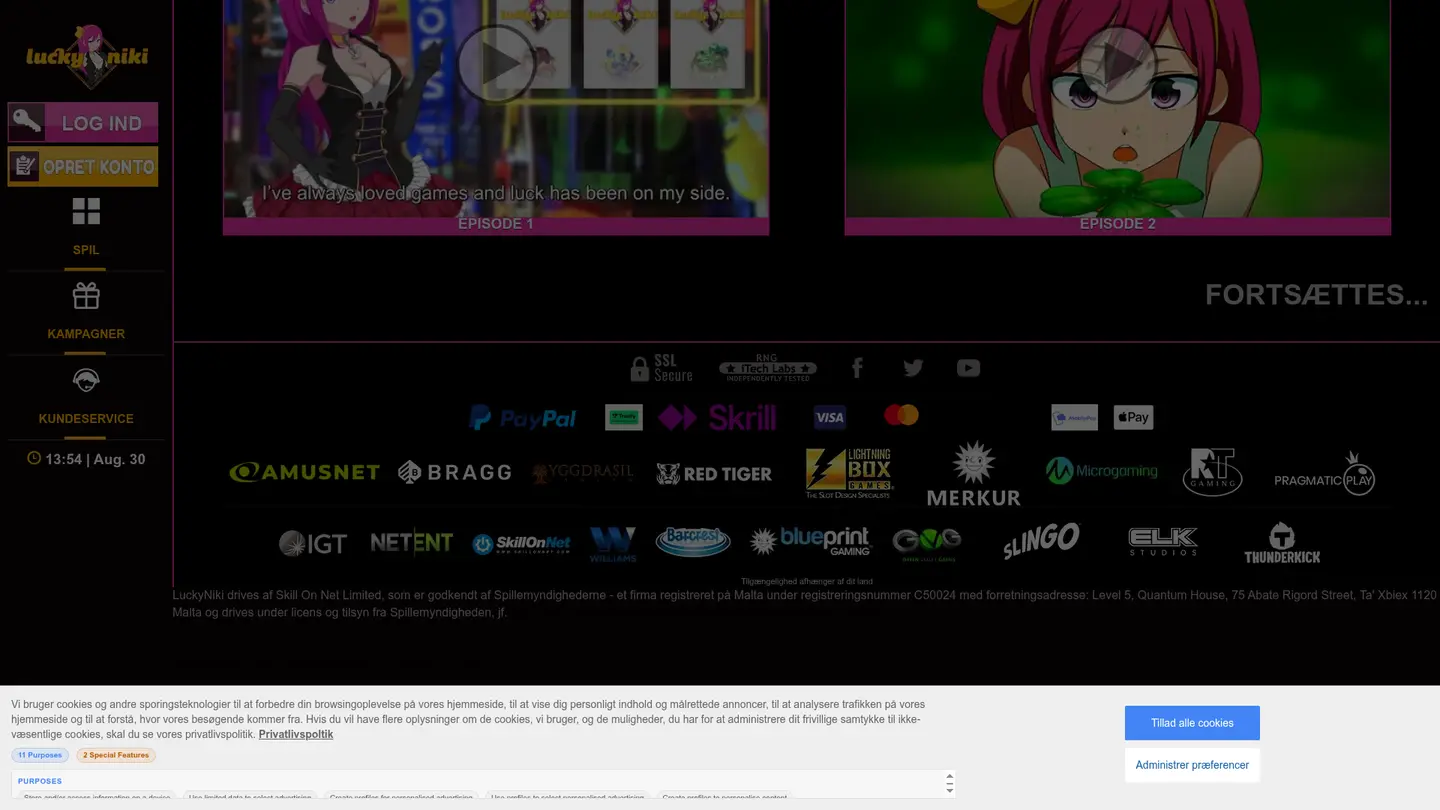Click the LuckyNiki logo
1440x810 pixels.
click(x=87, y=57)
